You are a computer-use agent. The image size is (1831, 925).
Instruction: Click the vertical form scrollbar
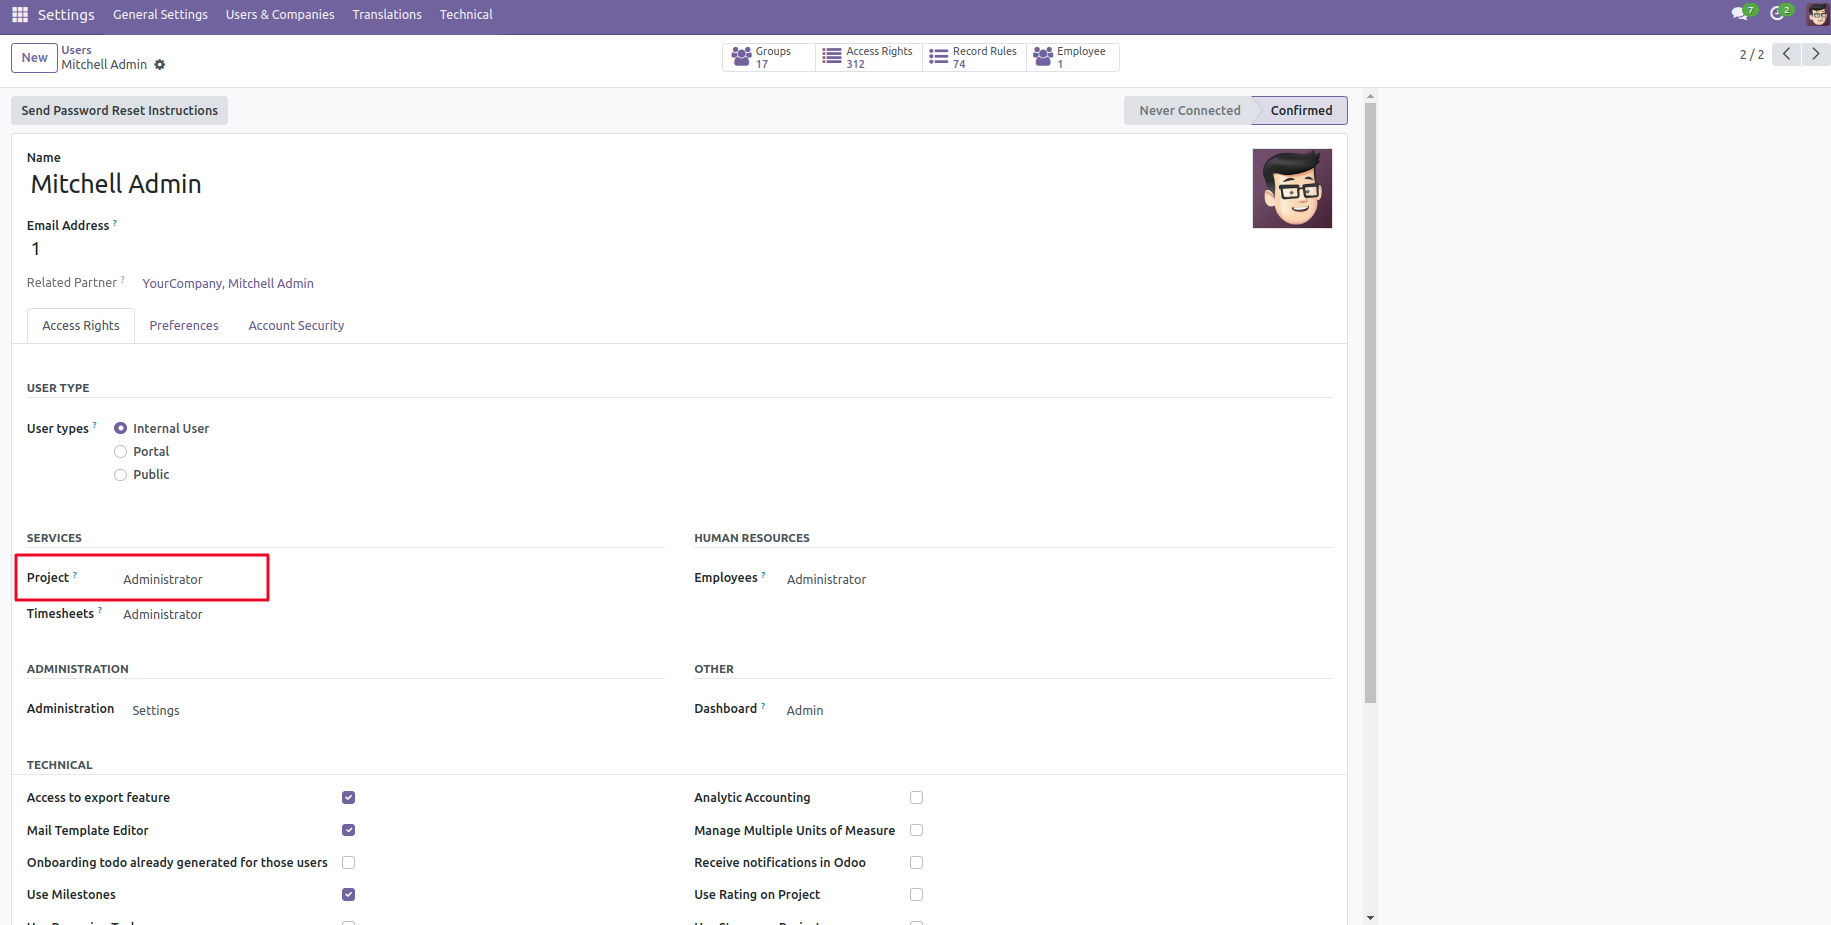1370,403
